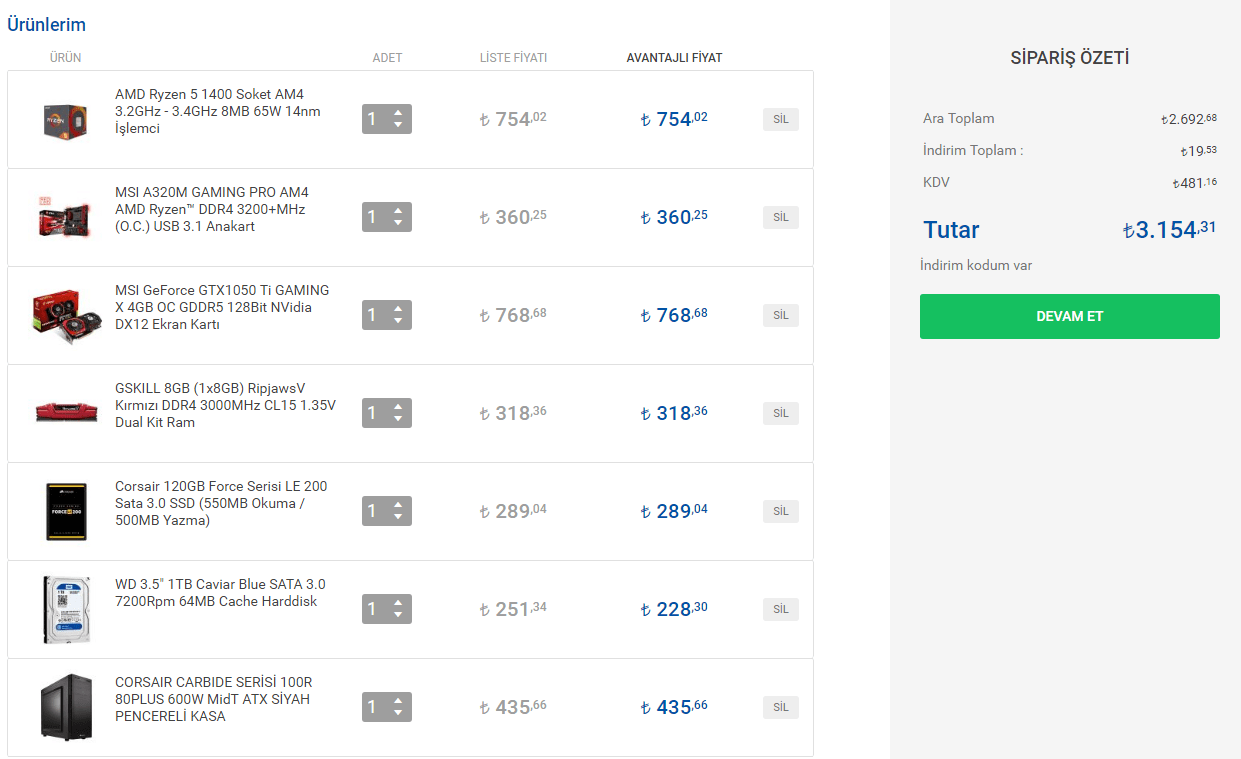Screen dimensions: 1241x759
Task: Open the GSKILL RipjawsV RAM image
Action: pos(67,413)
